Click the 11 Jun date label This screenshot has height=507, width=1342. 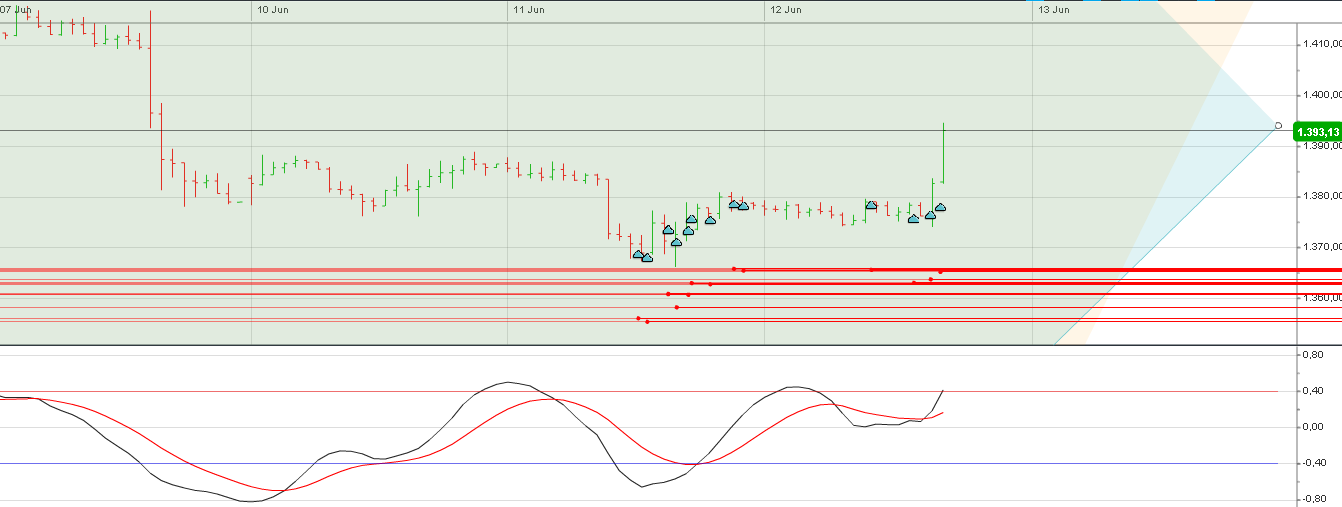(x=528, y=10)
